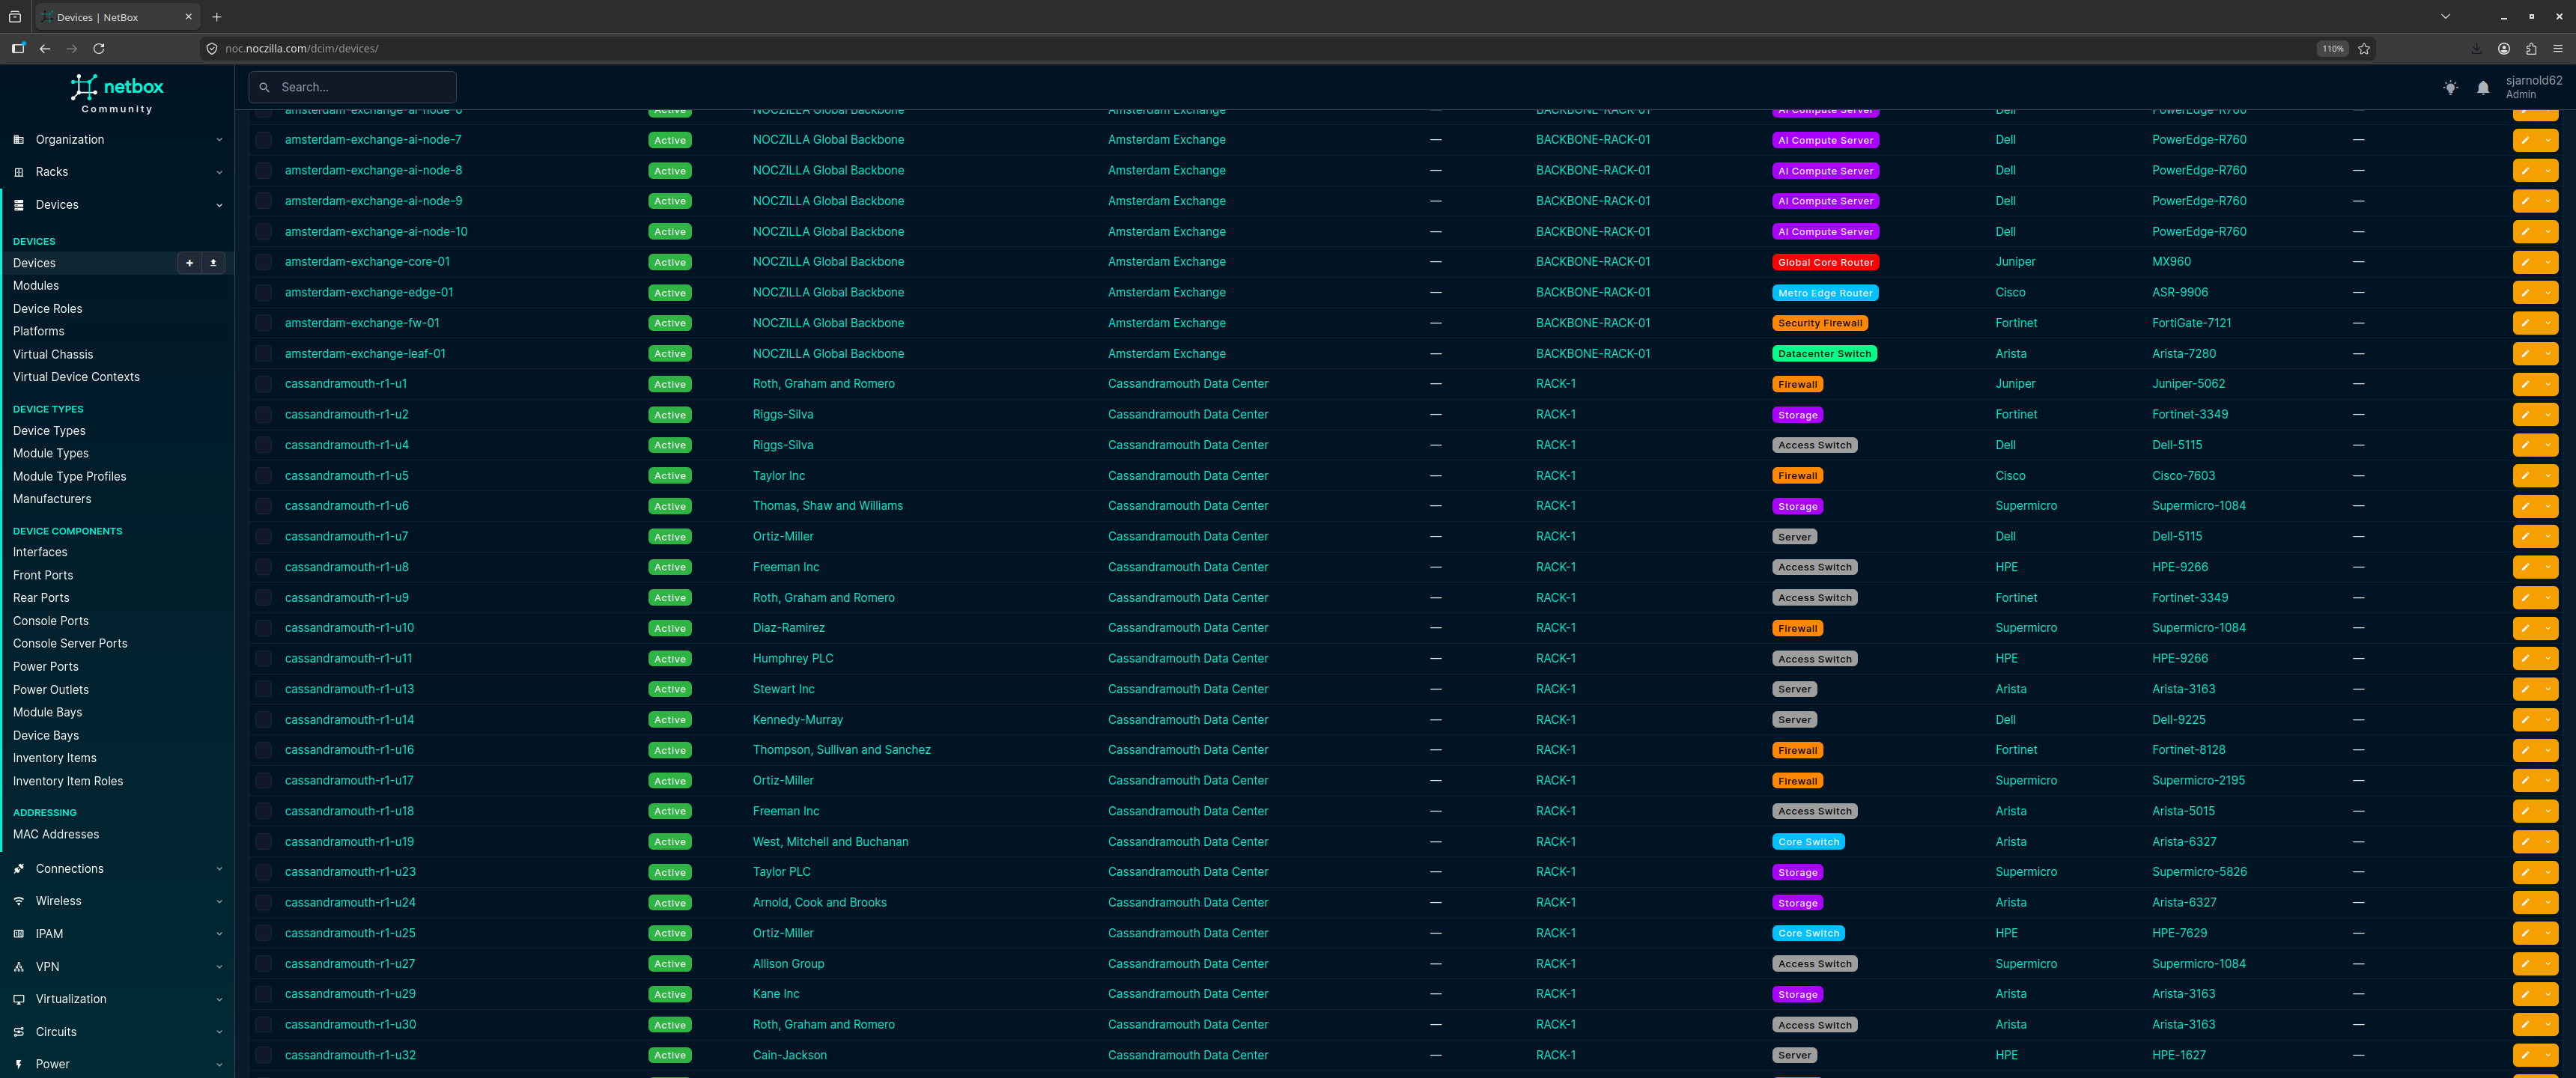Open the browser hamburger menu
Image resolution: width=2576 pixels, height=1078 pixels.
pyautogui.click(x=2558, y=48)
